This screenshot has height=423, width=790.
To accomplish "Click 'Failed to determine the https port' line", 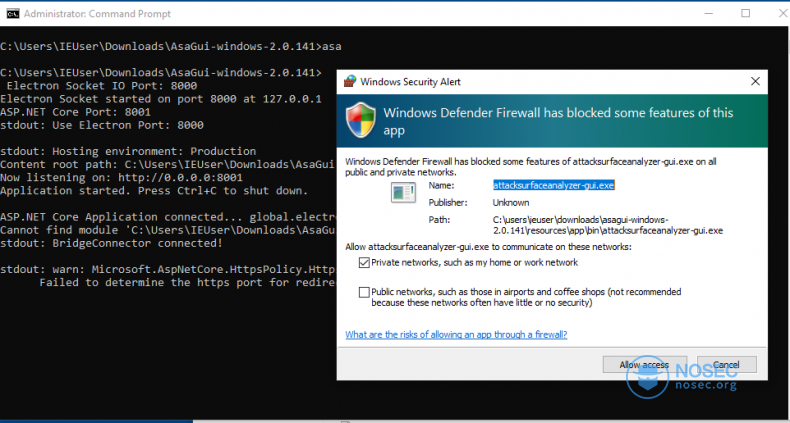I will coord(187,282).
